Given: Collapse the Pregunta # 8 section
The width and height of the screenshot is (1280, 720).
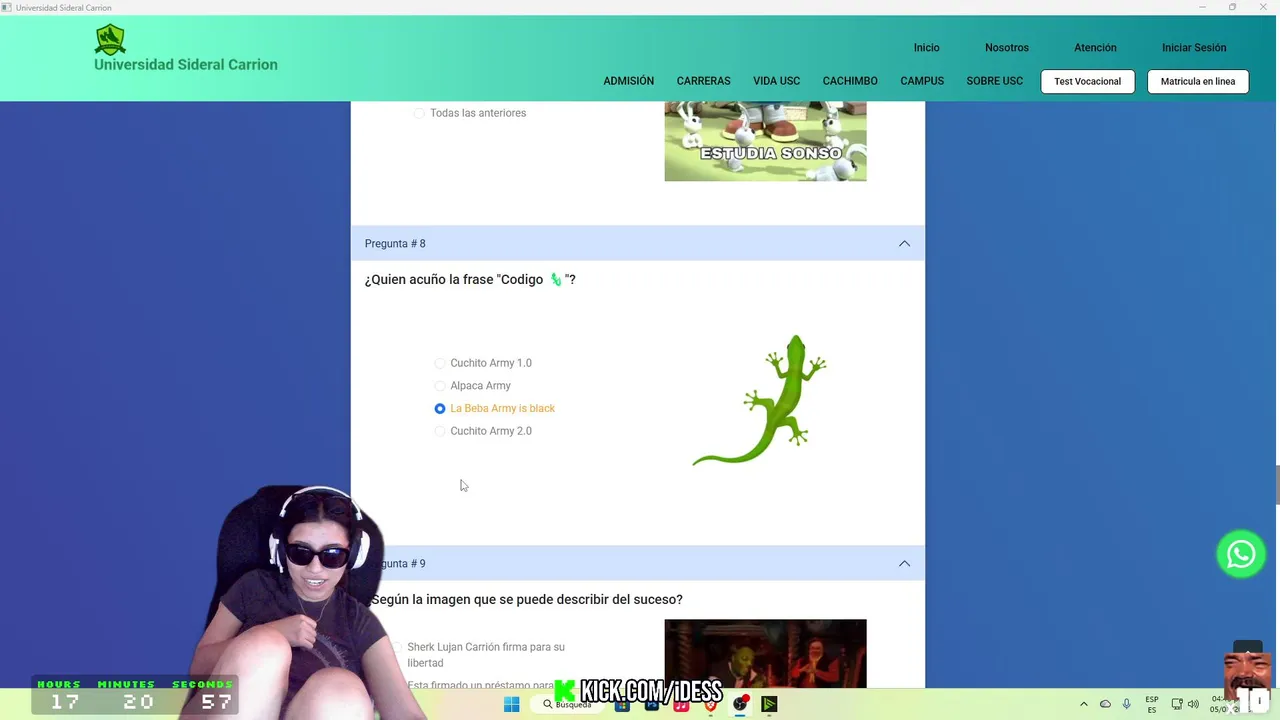Looking at the screenshot, I should pos(904,244).
